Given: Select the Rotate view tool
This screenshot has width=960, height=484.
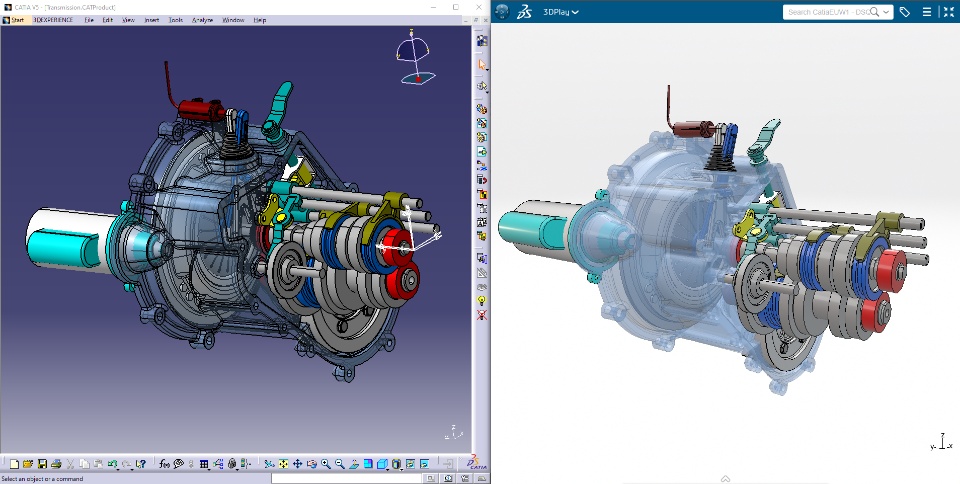Looking at the screenshot, I should 312,464.
